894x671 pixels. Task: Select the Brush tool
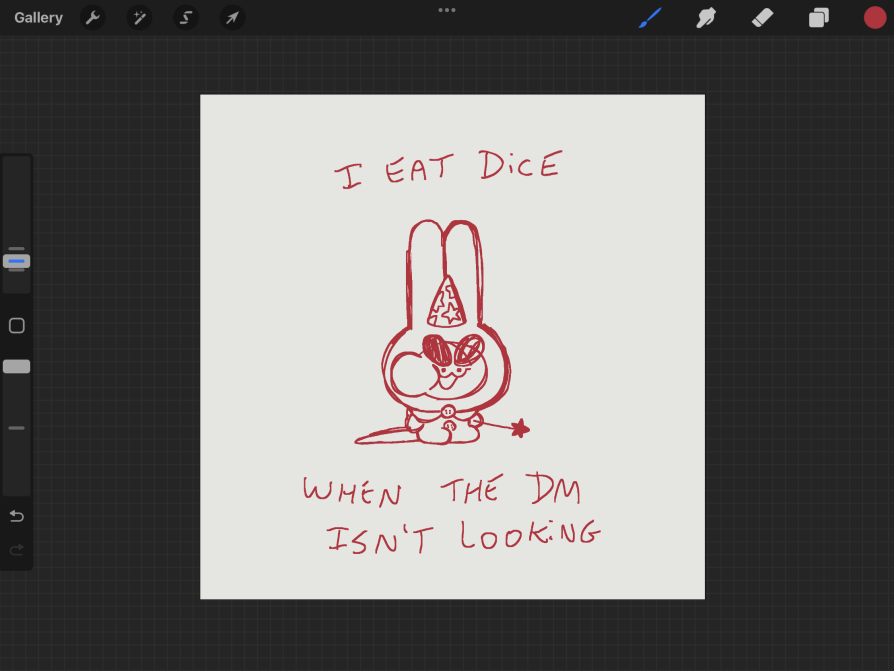(650, 18)
